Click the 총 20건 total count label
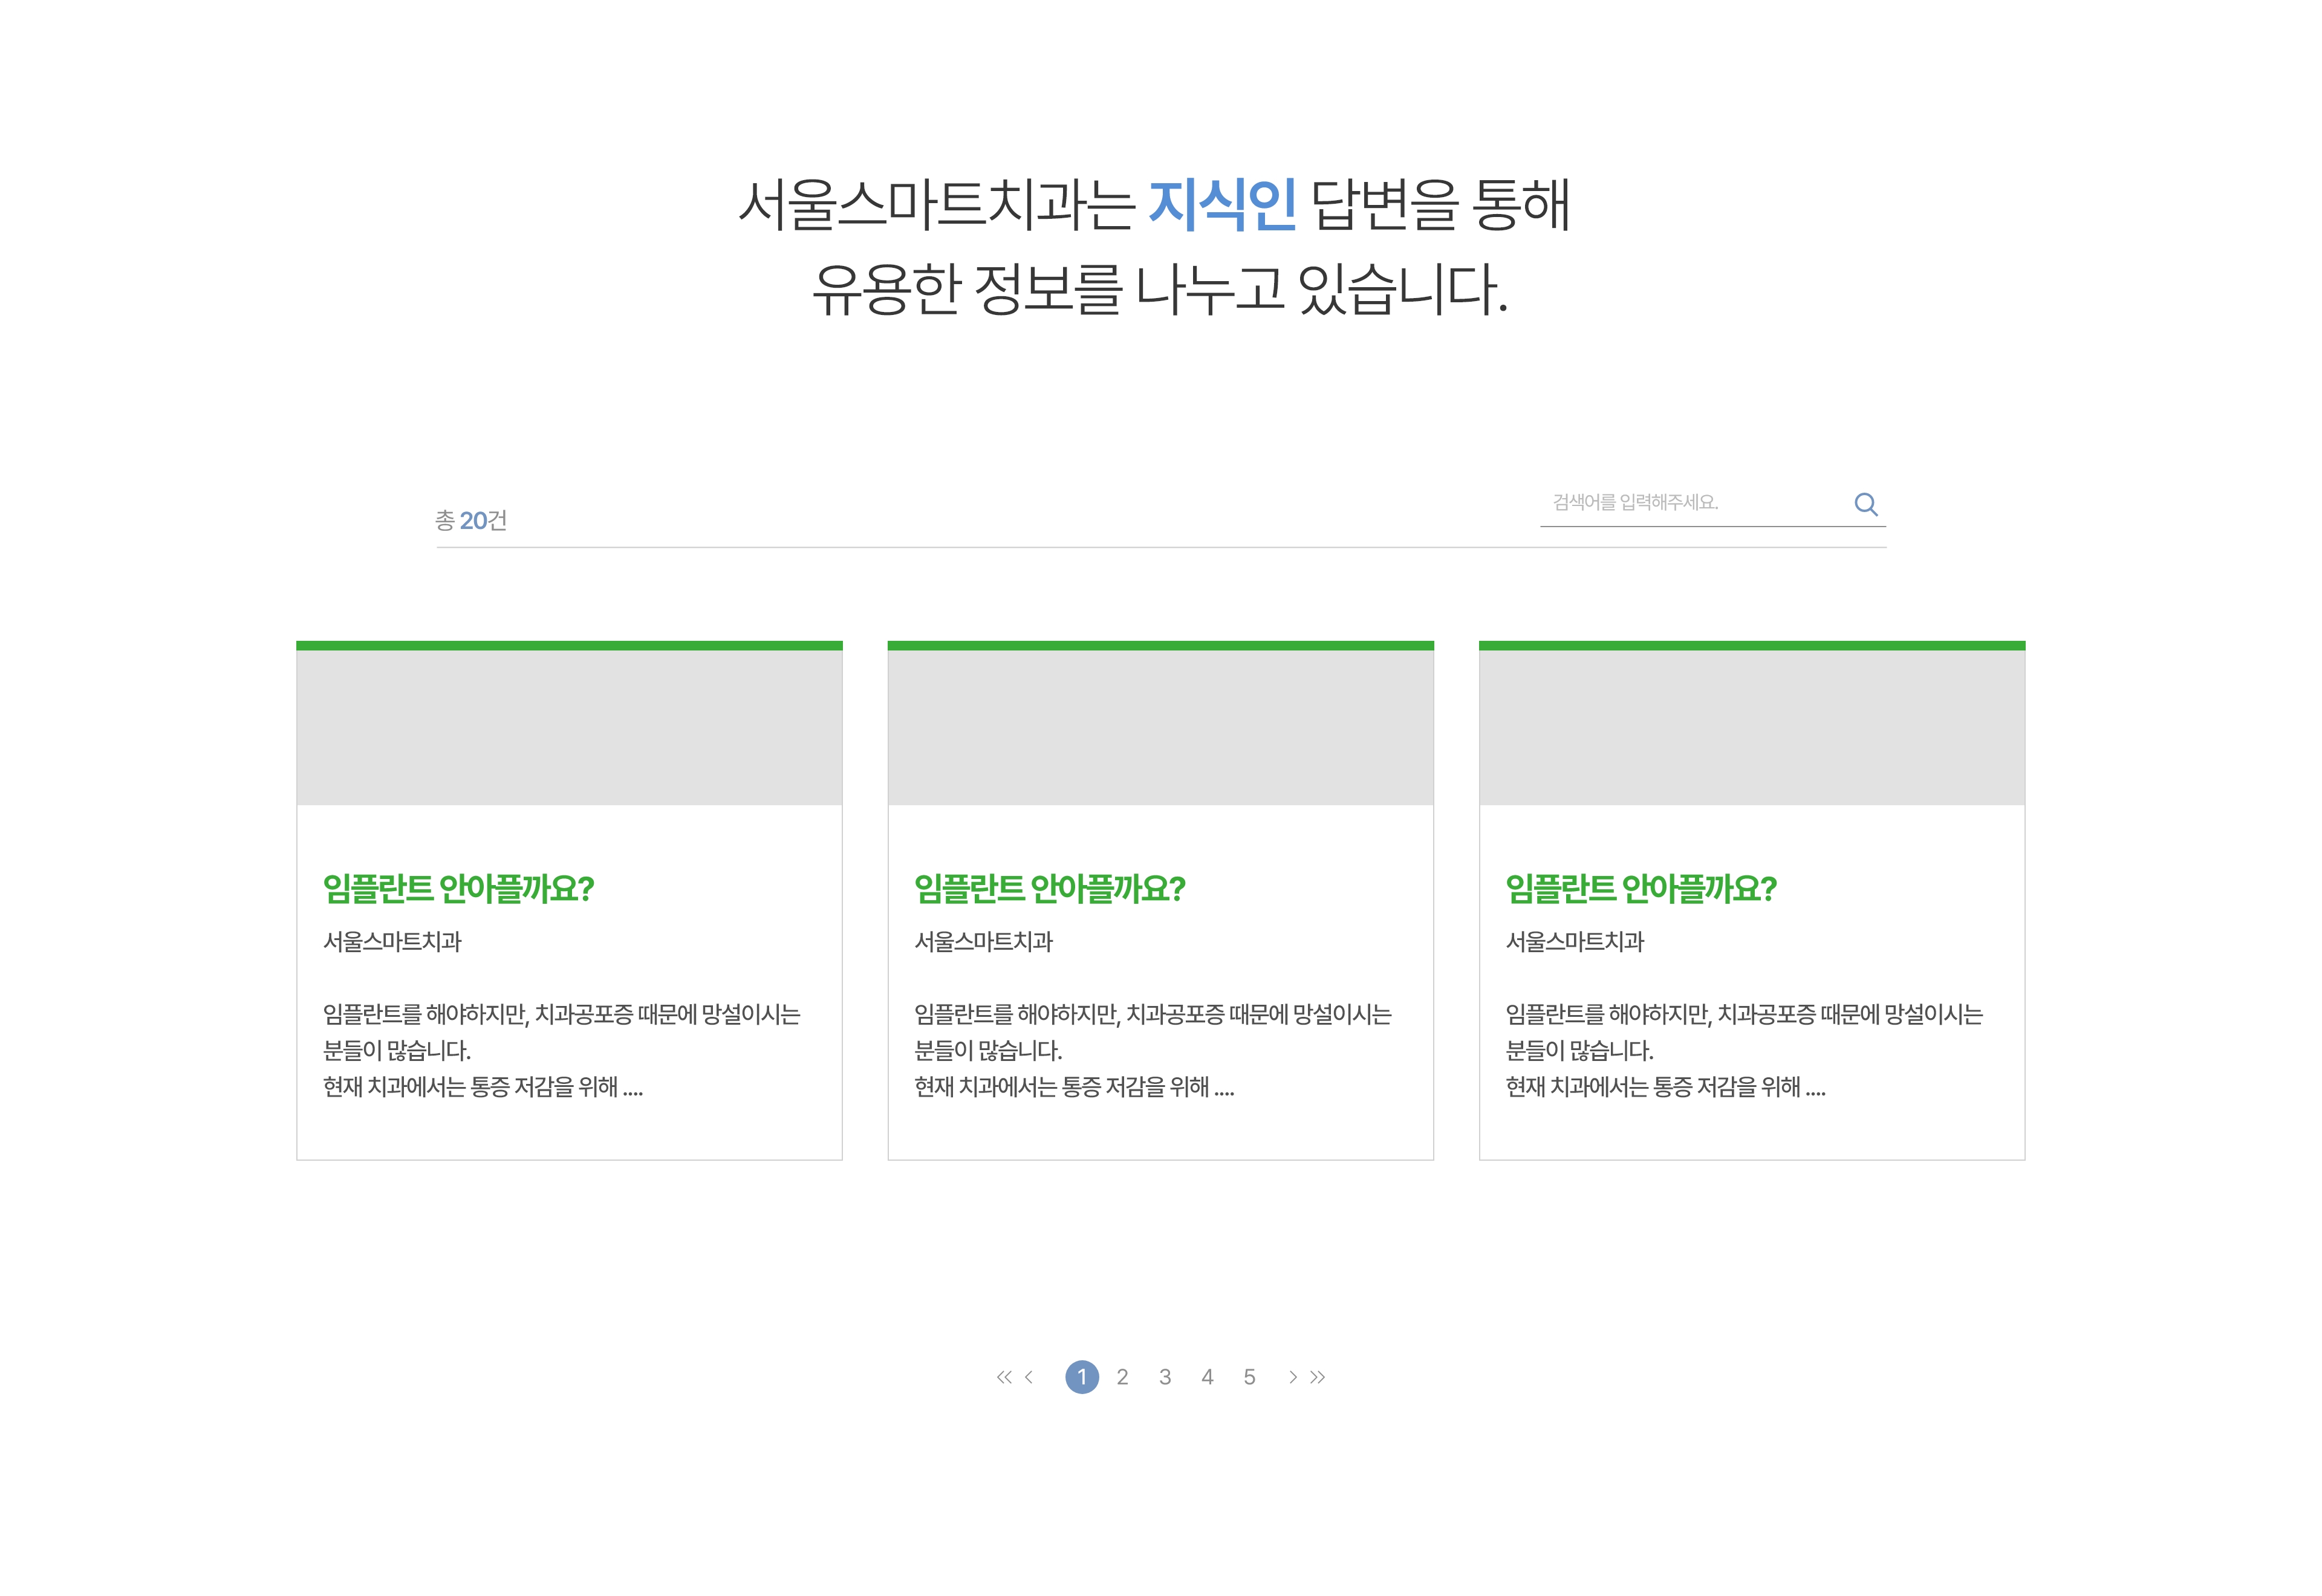The image size is (2322, 1596). click(x=471, y=520)
